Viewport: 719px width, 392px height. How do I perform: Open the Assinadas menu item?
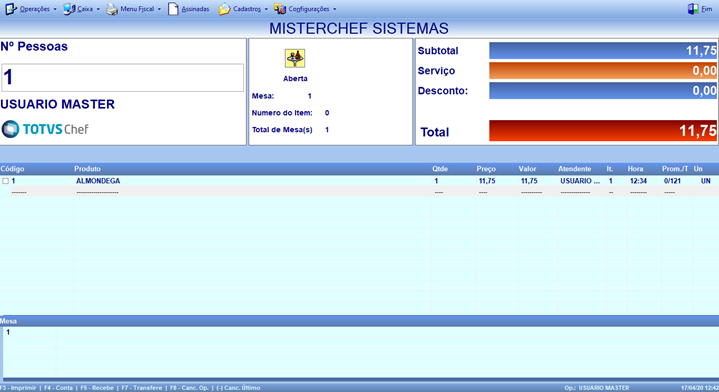(x=195, y=9)
